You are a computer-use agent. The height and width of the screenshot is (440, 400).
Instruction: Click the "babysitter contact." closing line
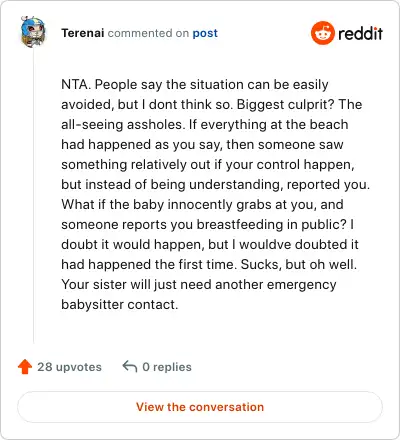120,304
